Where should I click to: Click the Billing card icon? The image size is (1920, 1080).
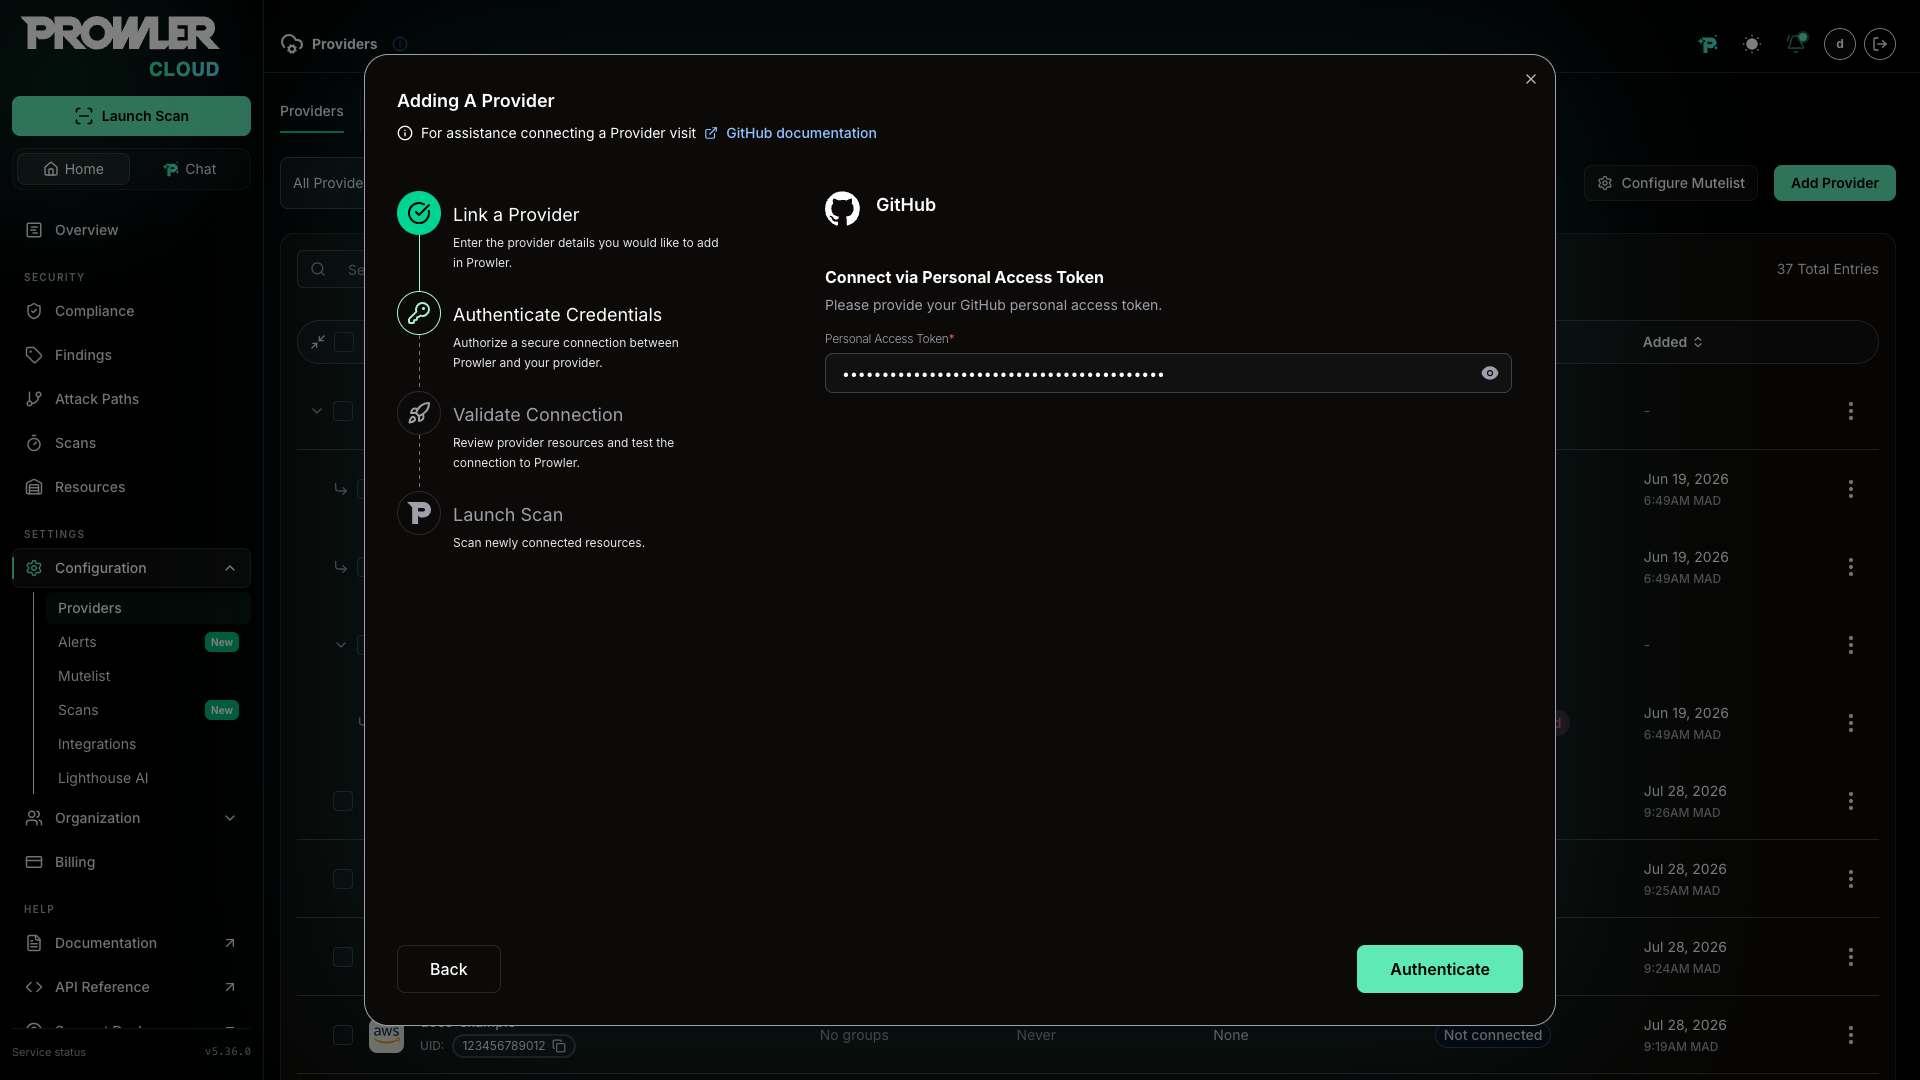[34, 862]
